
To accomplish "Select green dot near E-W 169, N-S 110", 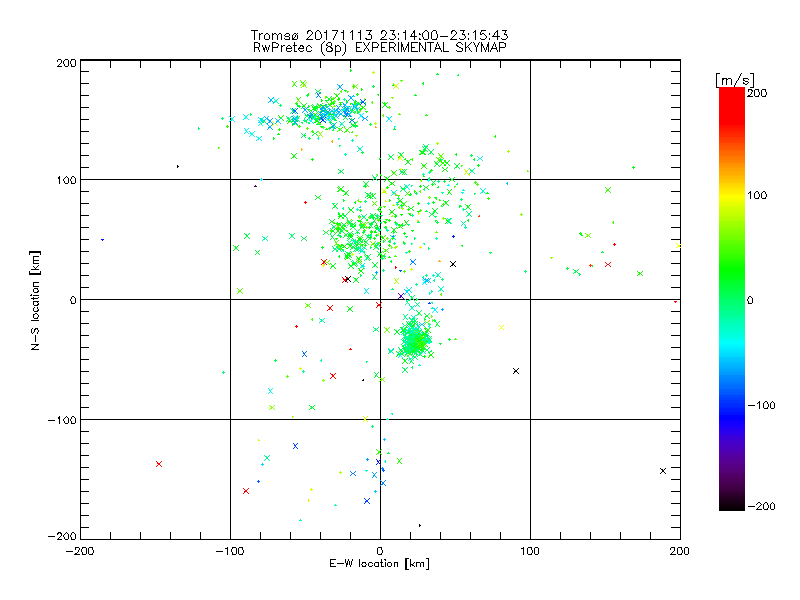I will (633, 167).
